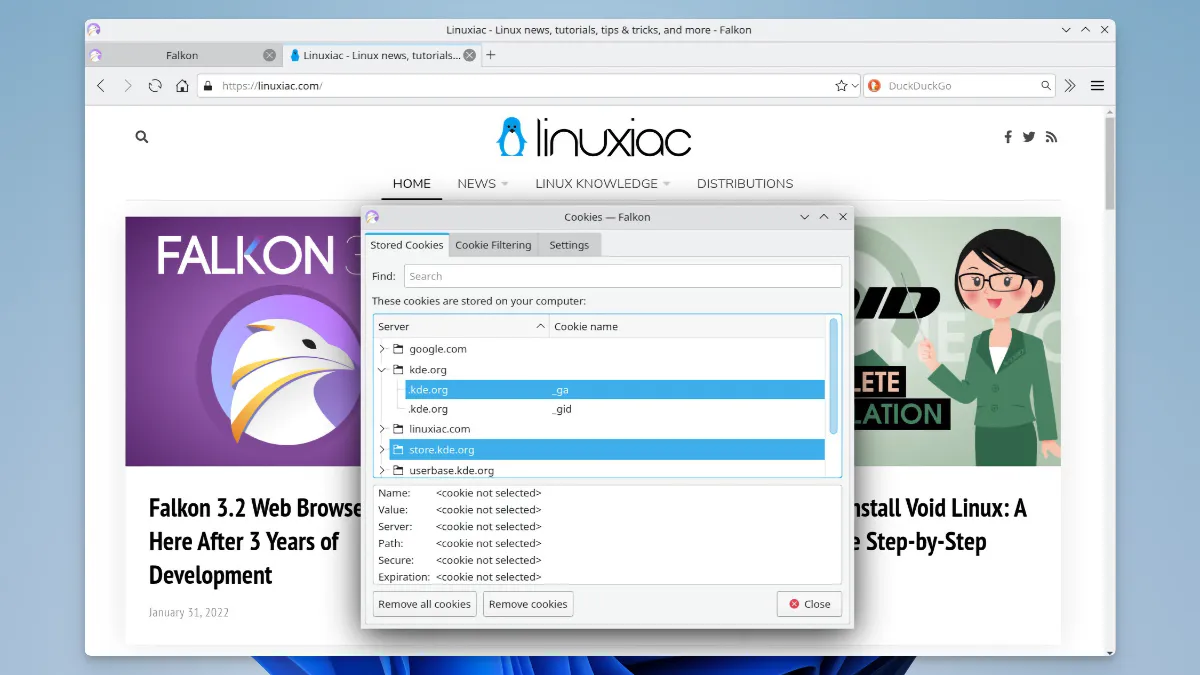This screenshot has width=1200, height=675.
Task: Click the Falkon icon in cookies dialog title
Action: (372, 217)
